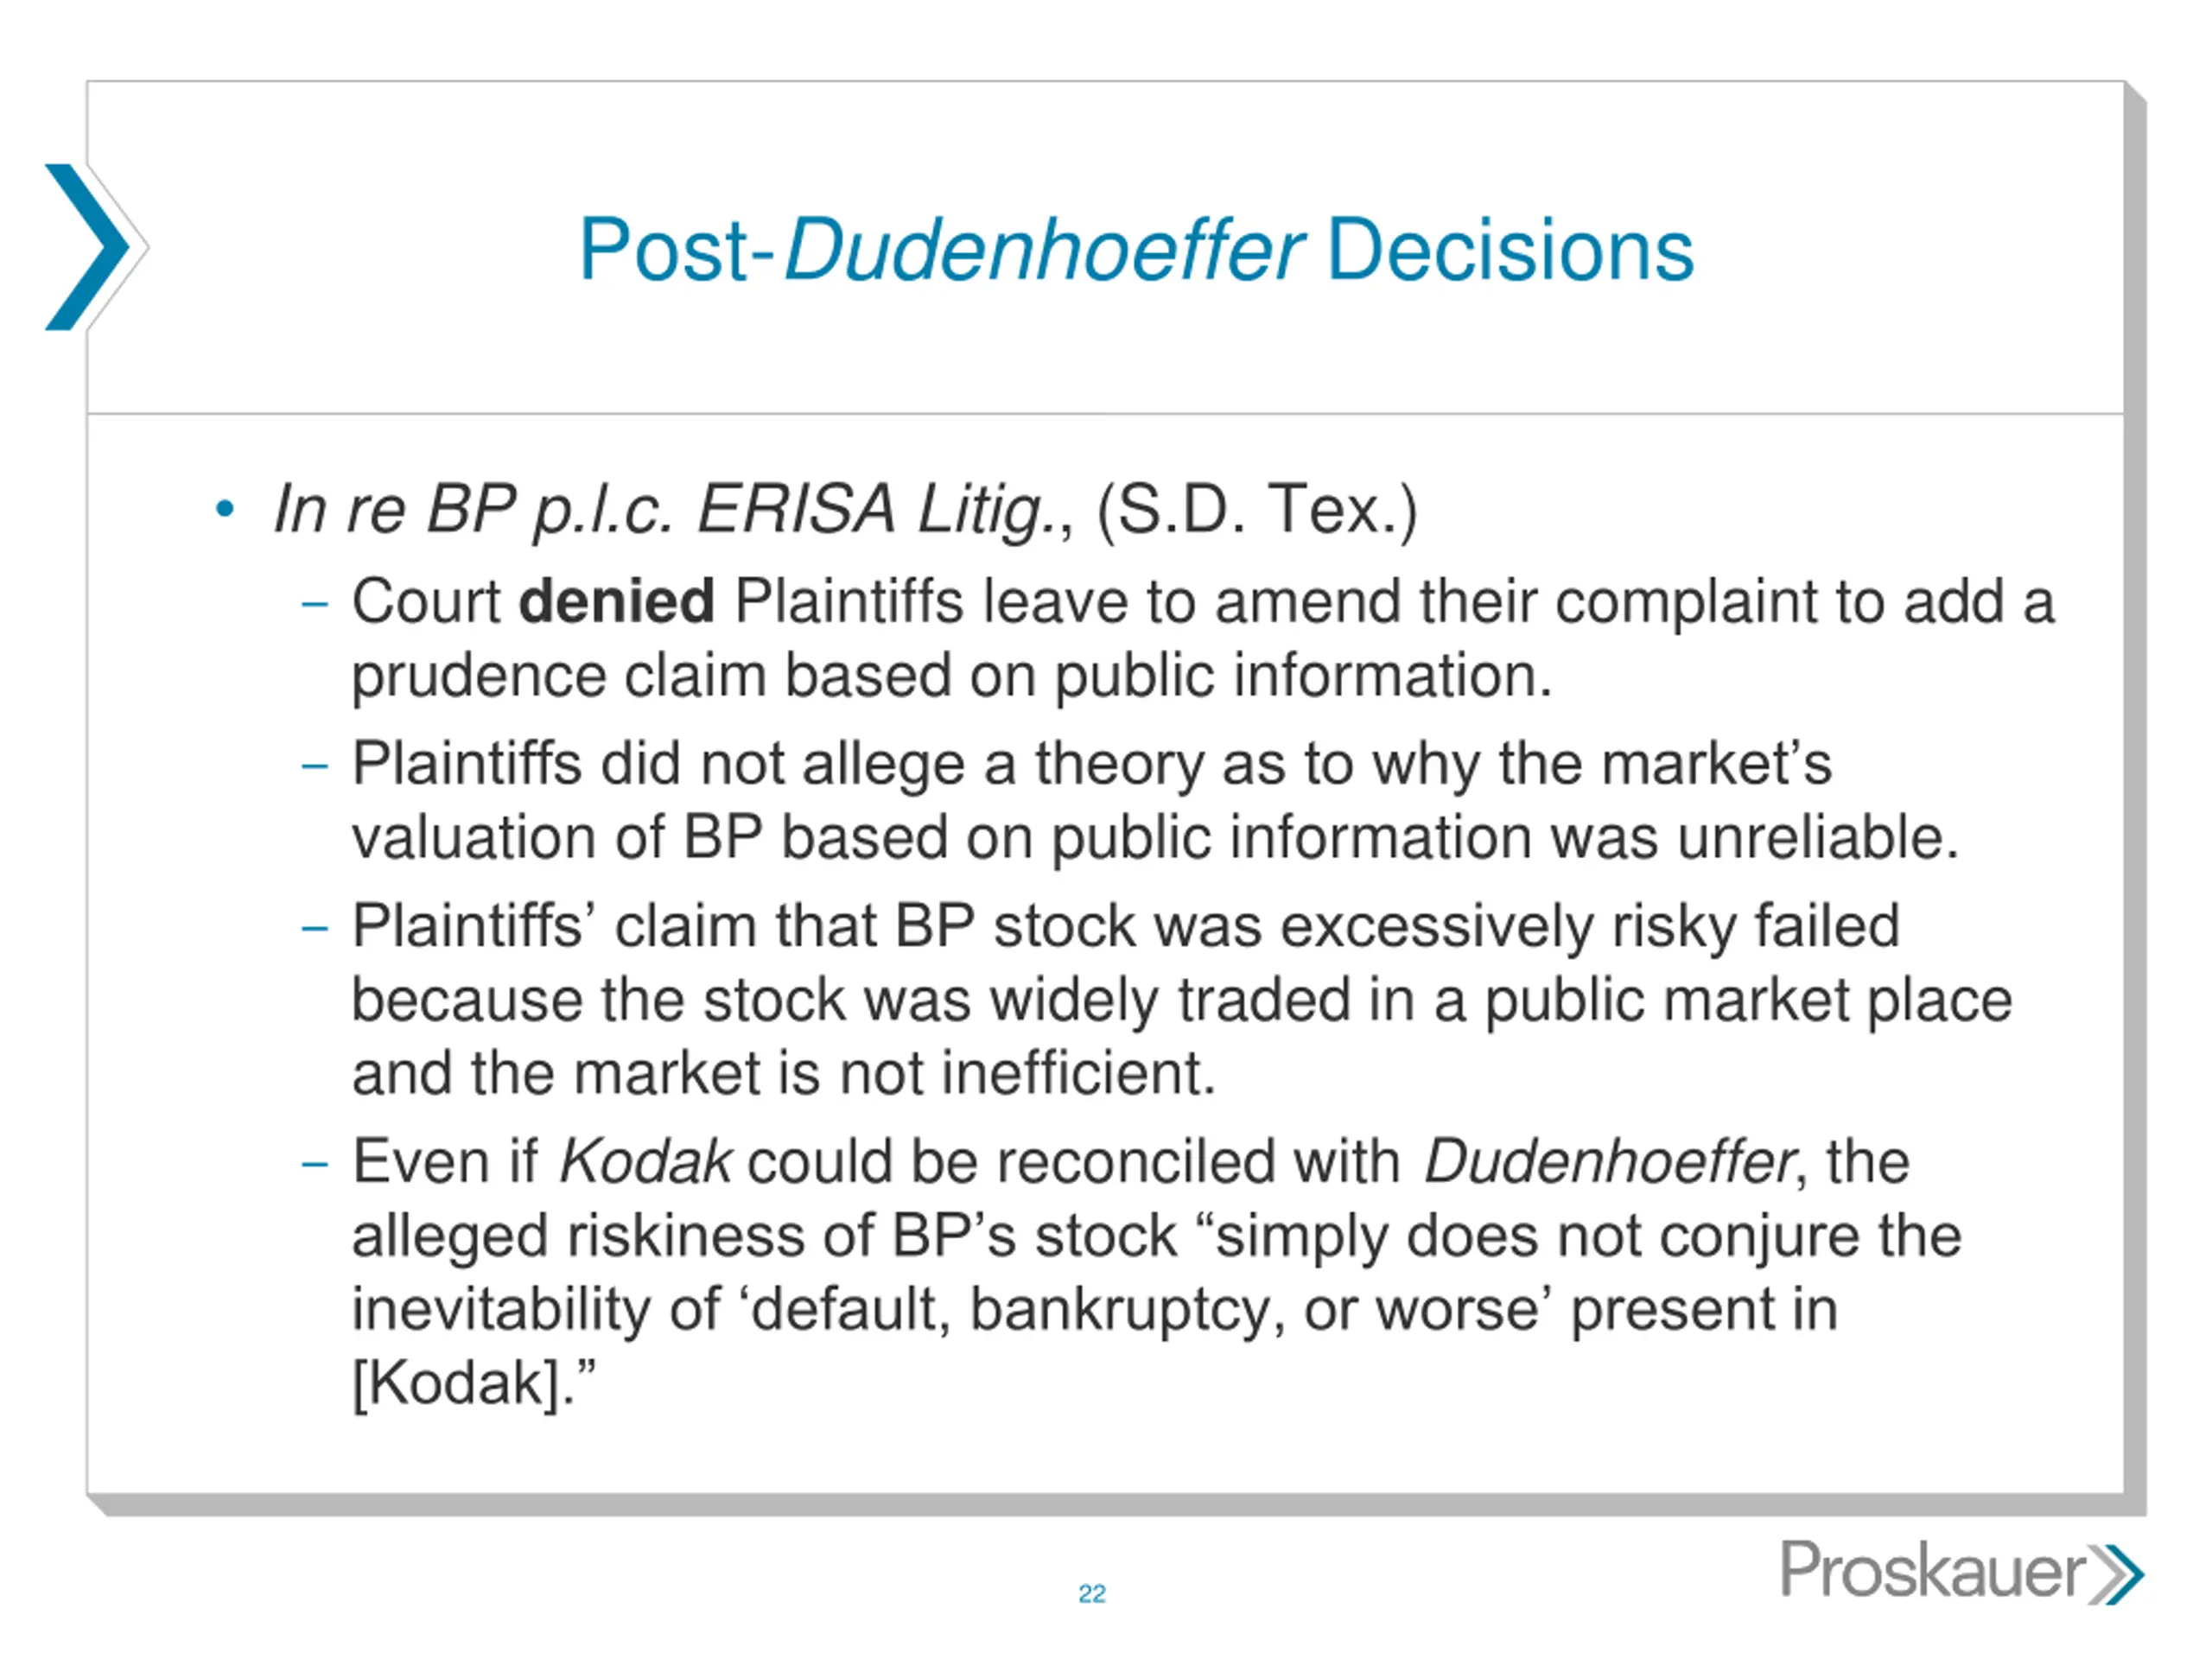The image size is (2212, 1659).
Task: Click the quoted phrase 'default, bankruptcy, or worse'
Action: 1146,1310
